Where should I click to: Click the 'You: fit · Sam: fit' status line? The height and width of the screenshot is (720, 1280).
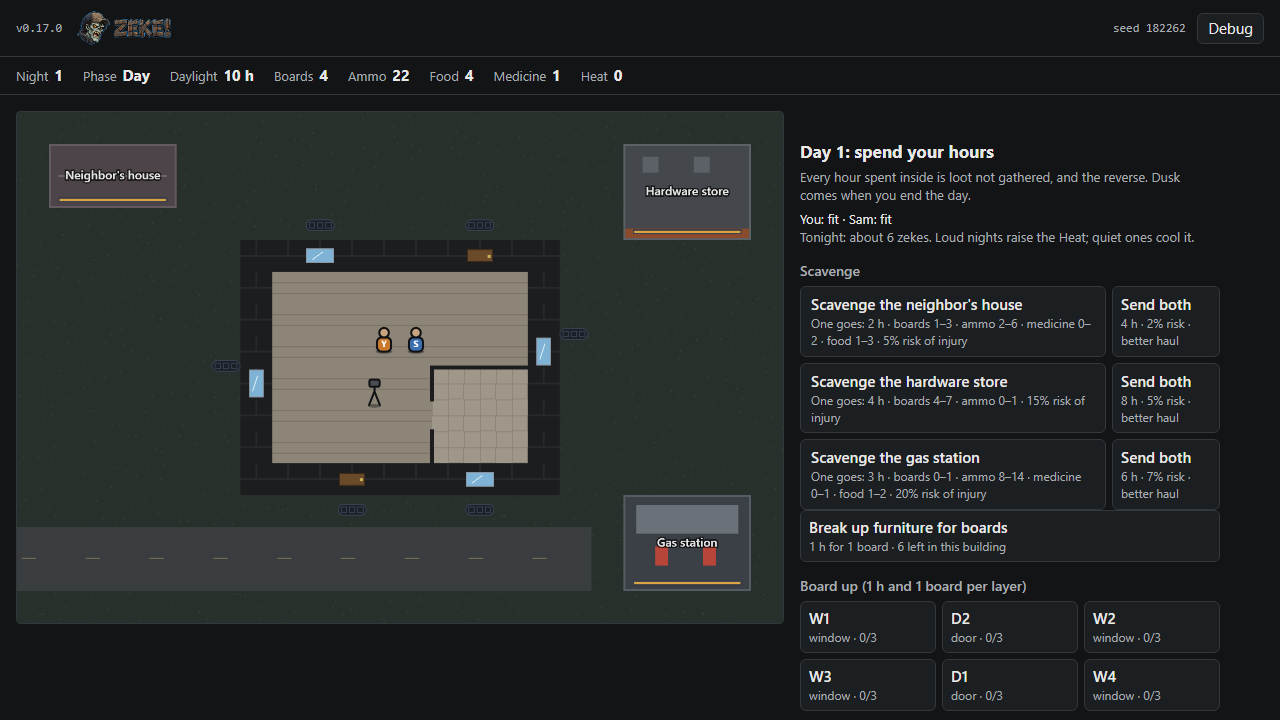click(x=846, y=219)
